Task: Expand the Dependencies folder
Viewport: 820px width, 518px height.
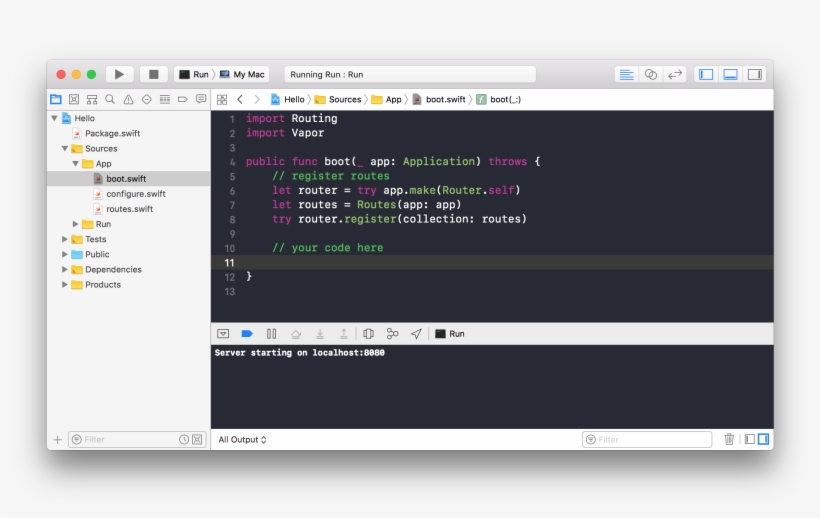Action: (x=65, y=269)
